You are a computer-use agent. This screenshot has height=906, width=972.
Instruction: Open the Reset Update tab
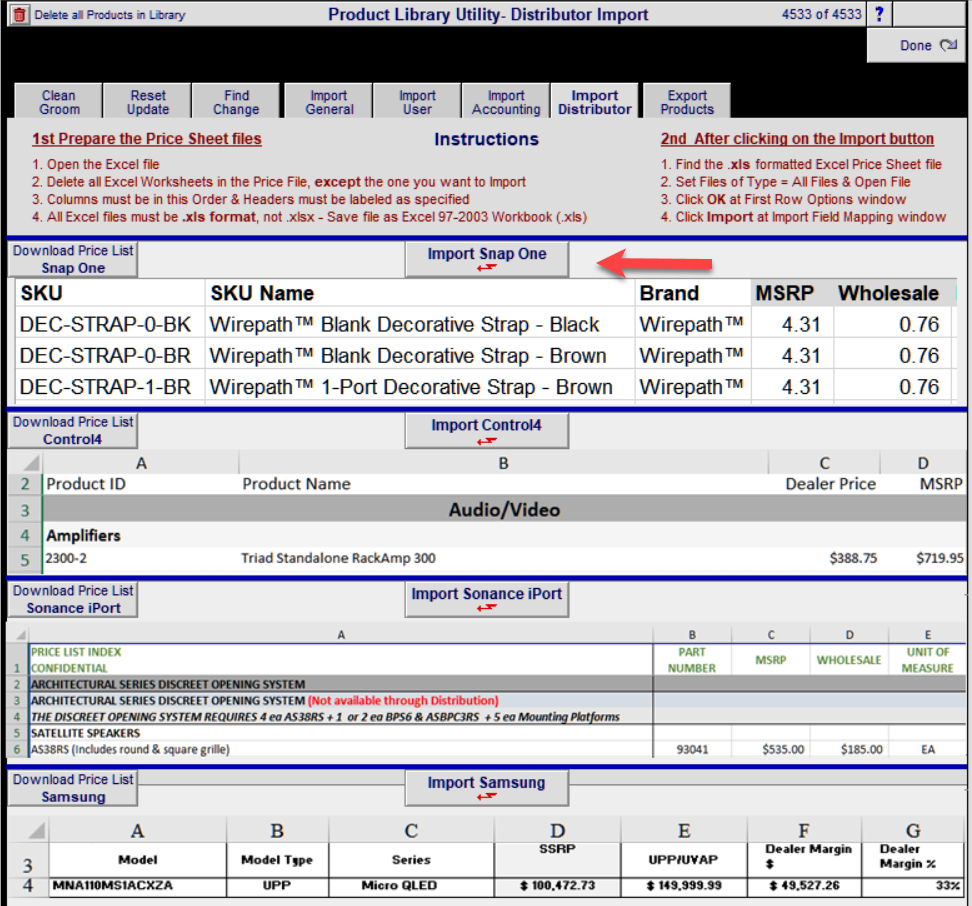(148, 102)
